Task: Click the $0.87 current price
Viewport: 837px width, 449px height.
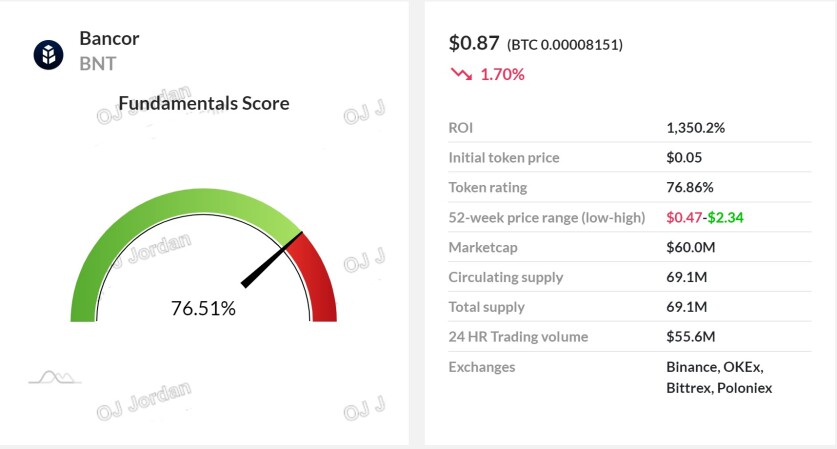Action: (474, 43)
